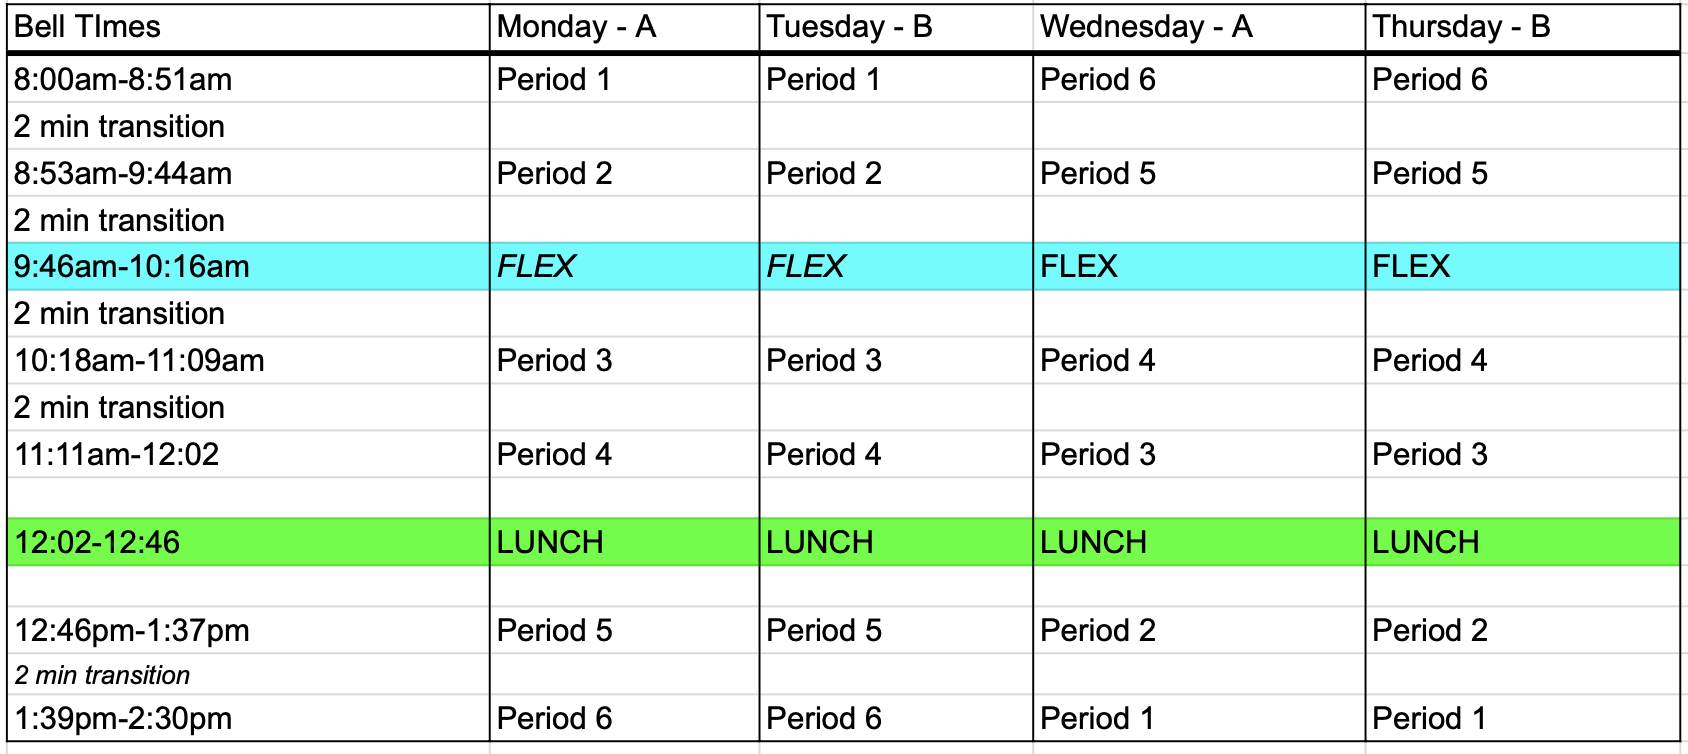Select Wednesday's Period 6 cell
Viewport: 1688px width, 754px height.
tap(1199, 79)
